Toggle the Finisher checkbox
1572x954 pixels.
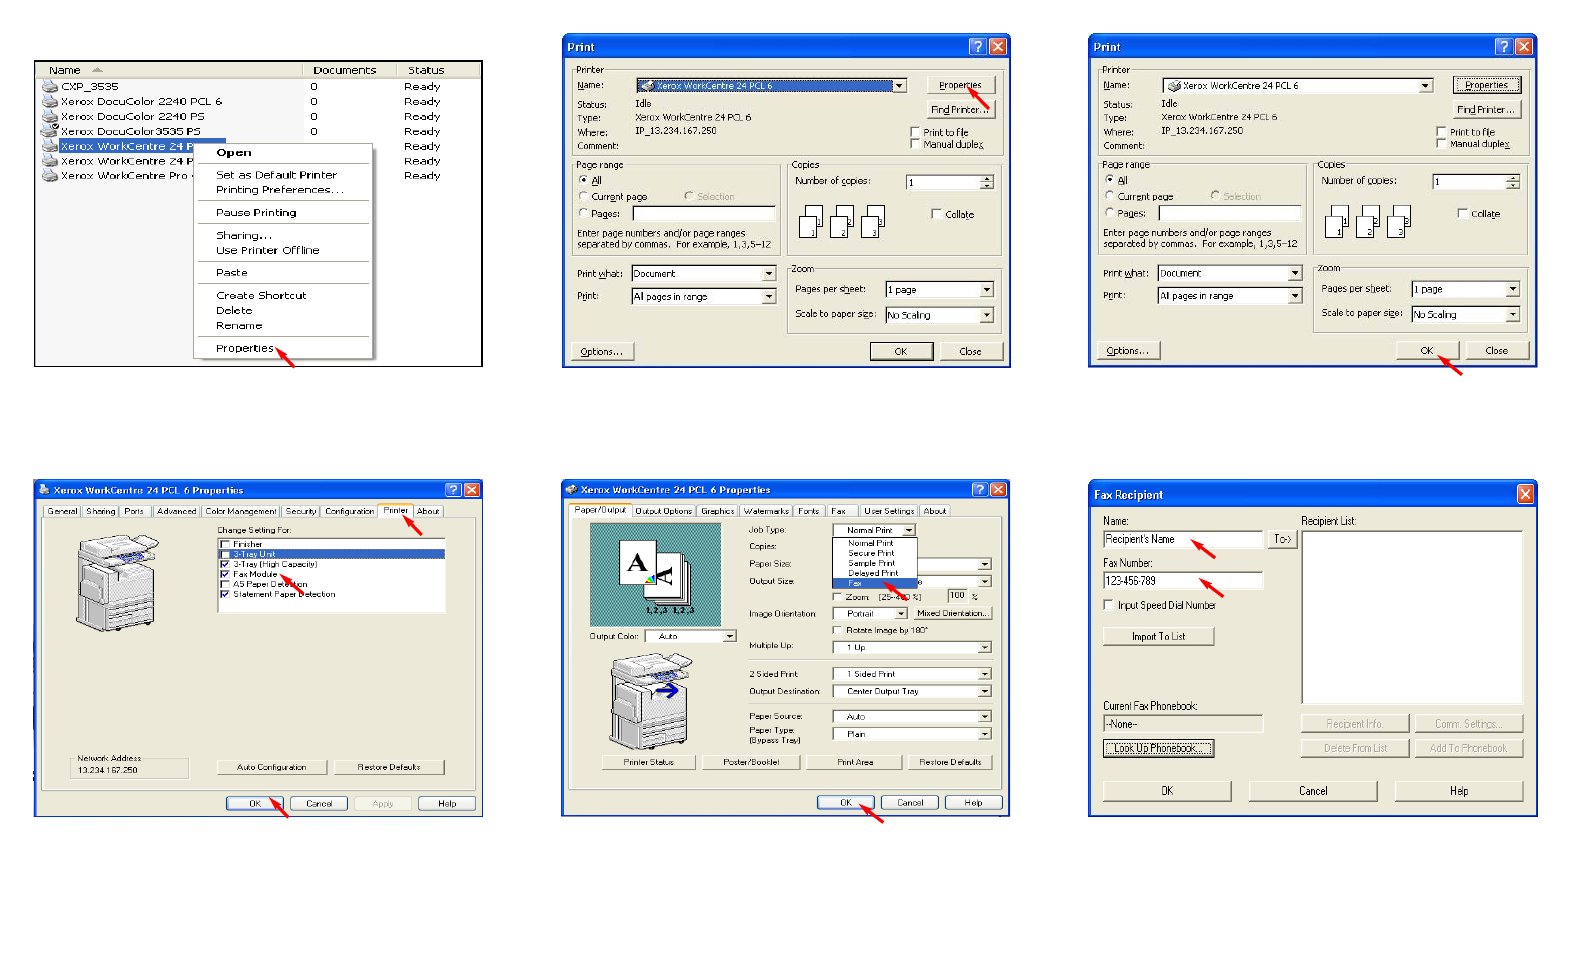point(225,544)
